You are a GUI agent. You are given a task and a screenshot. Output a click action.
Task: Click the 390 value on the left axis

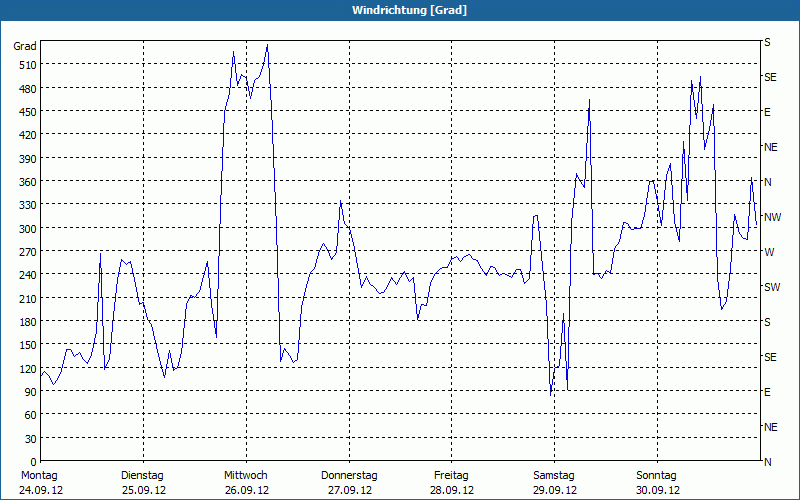28,159
